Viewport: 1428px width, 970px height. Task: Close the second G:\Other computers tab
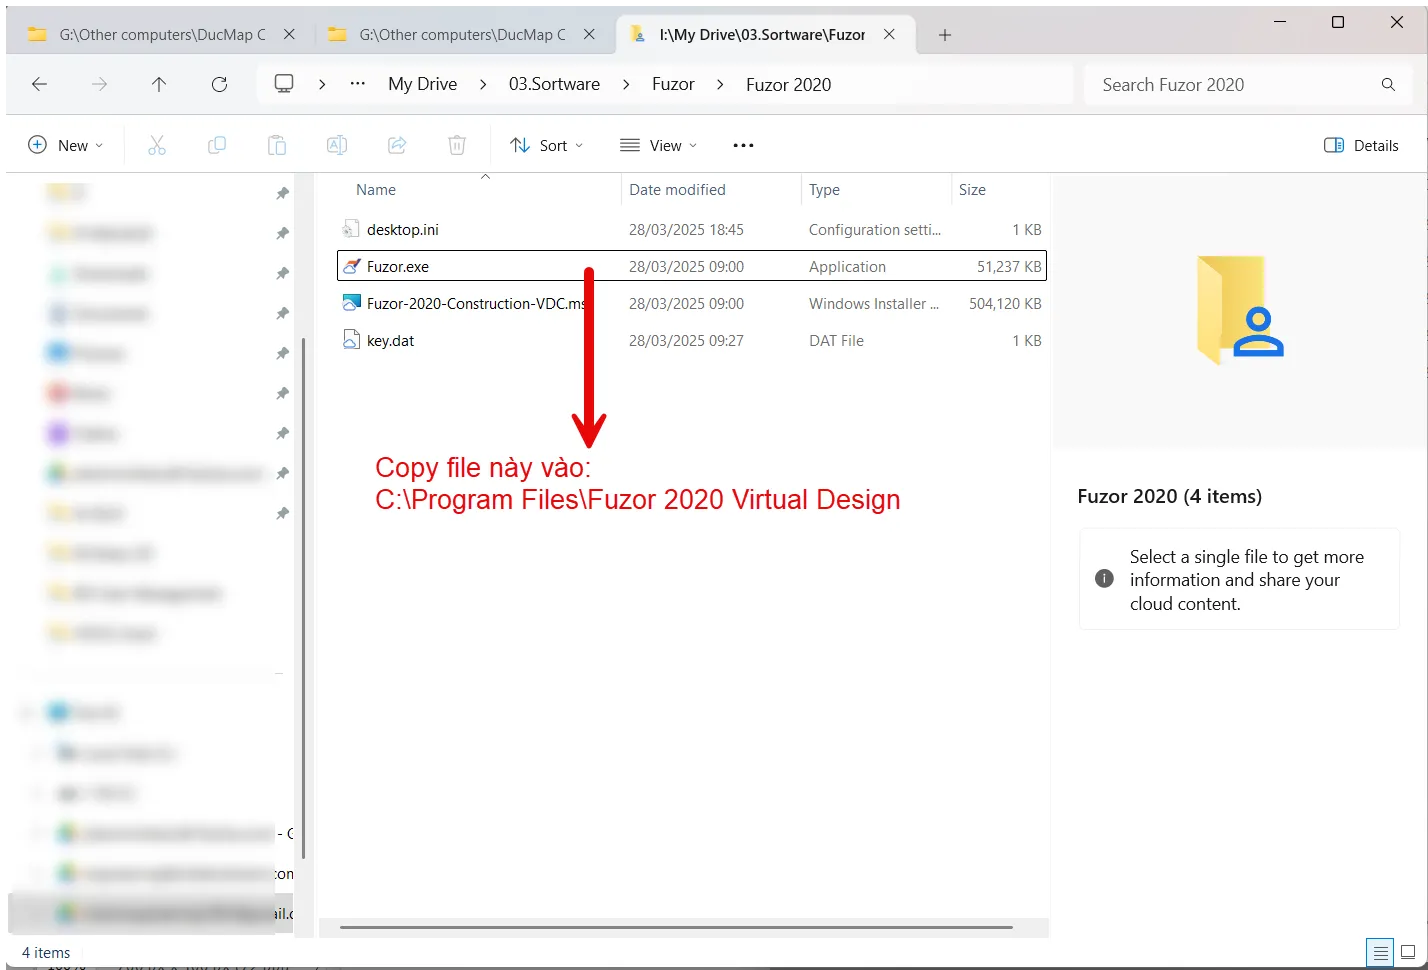(589, 34)
